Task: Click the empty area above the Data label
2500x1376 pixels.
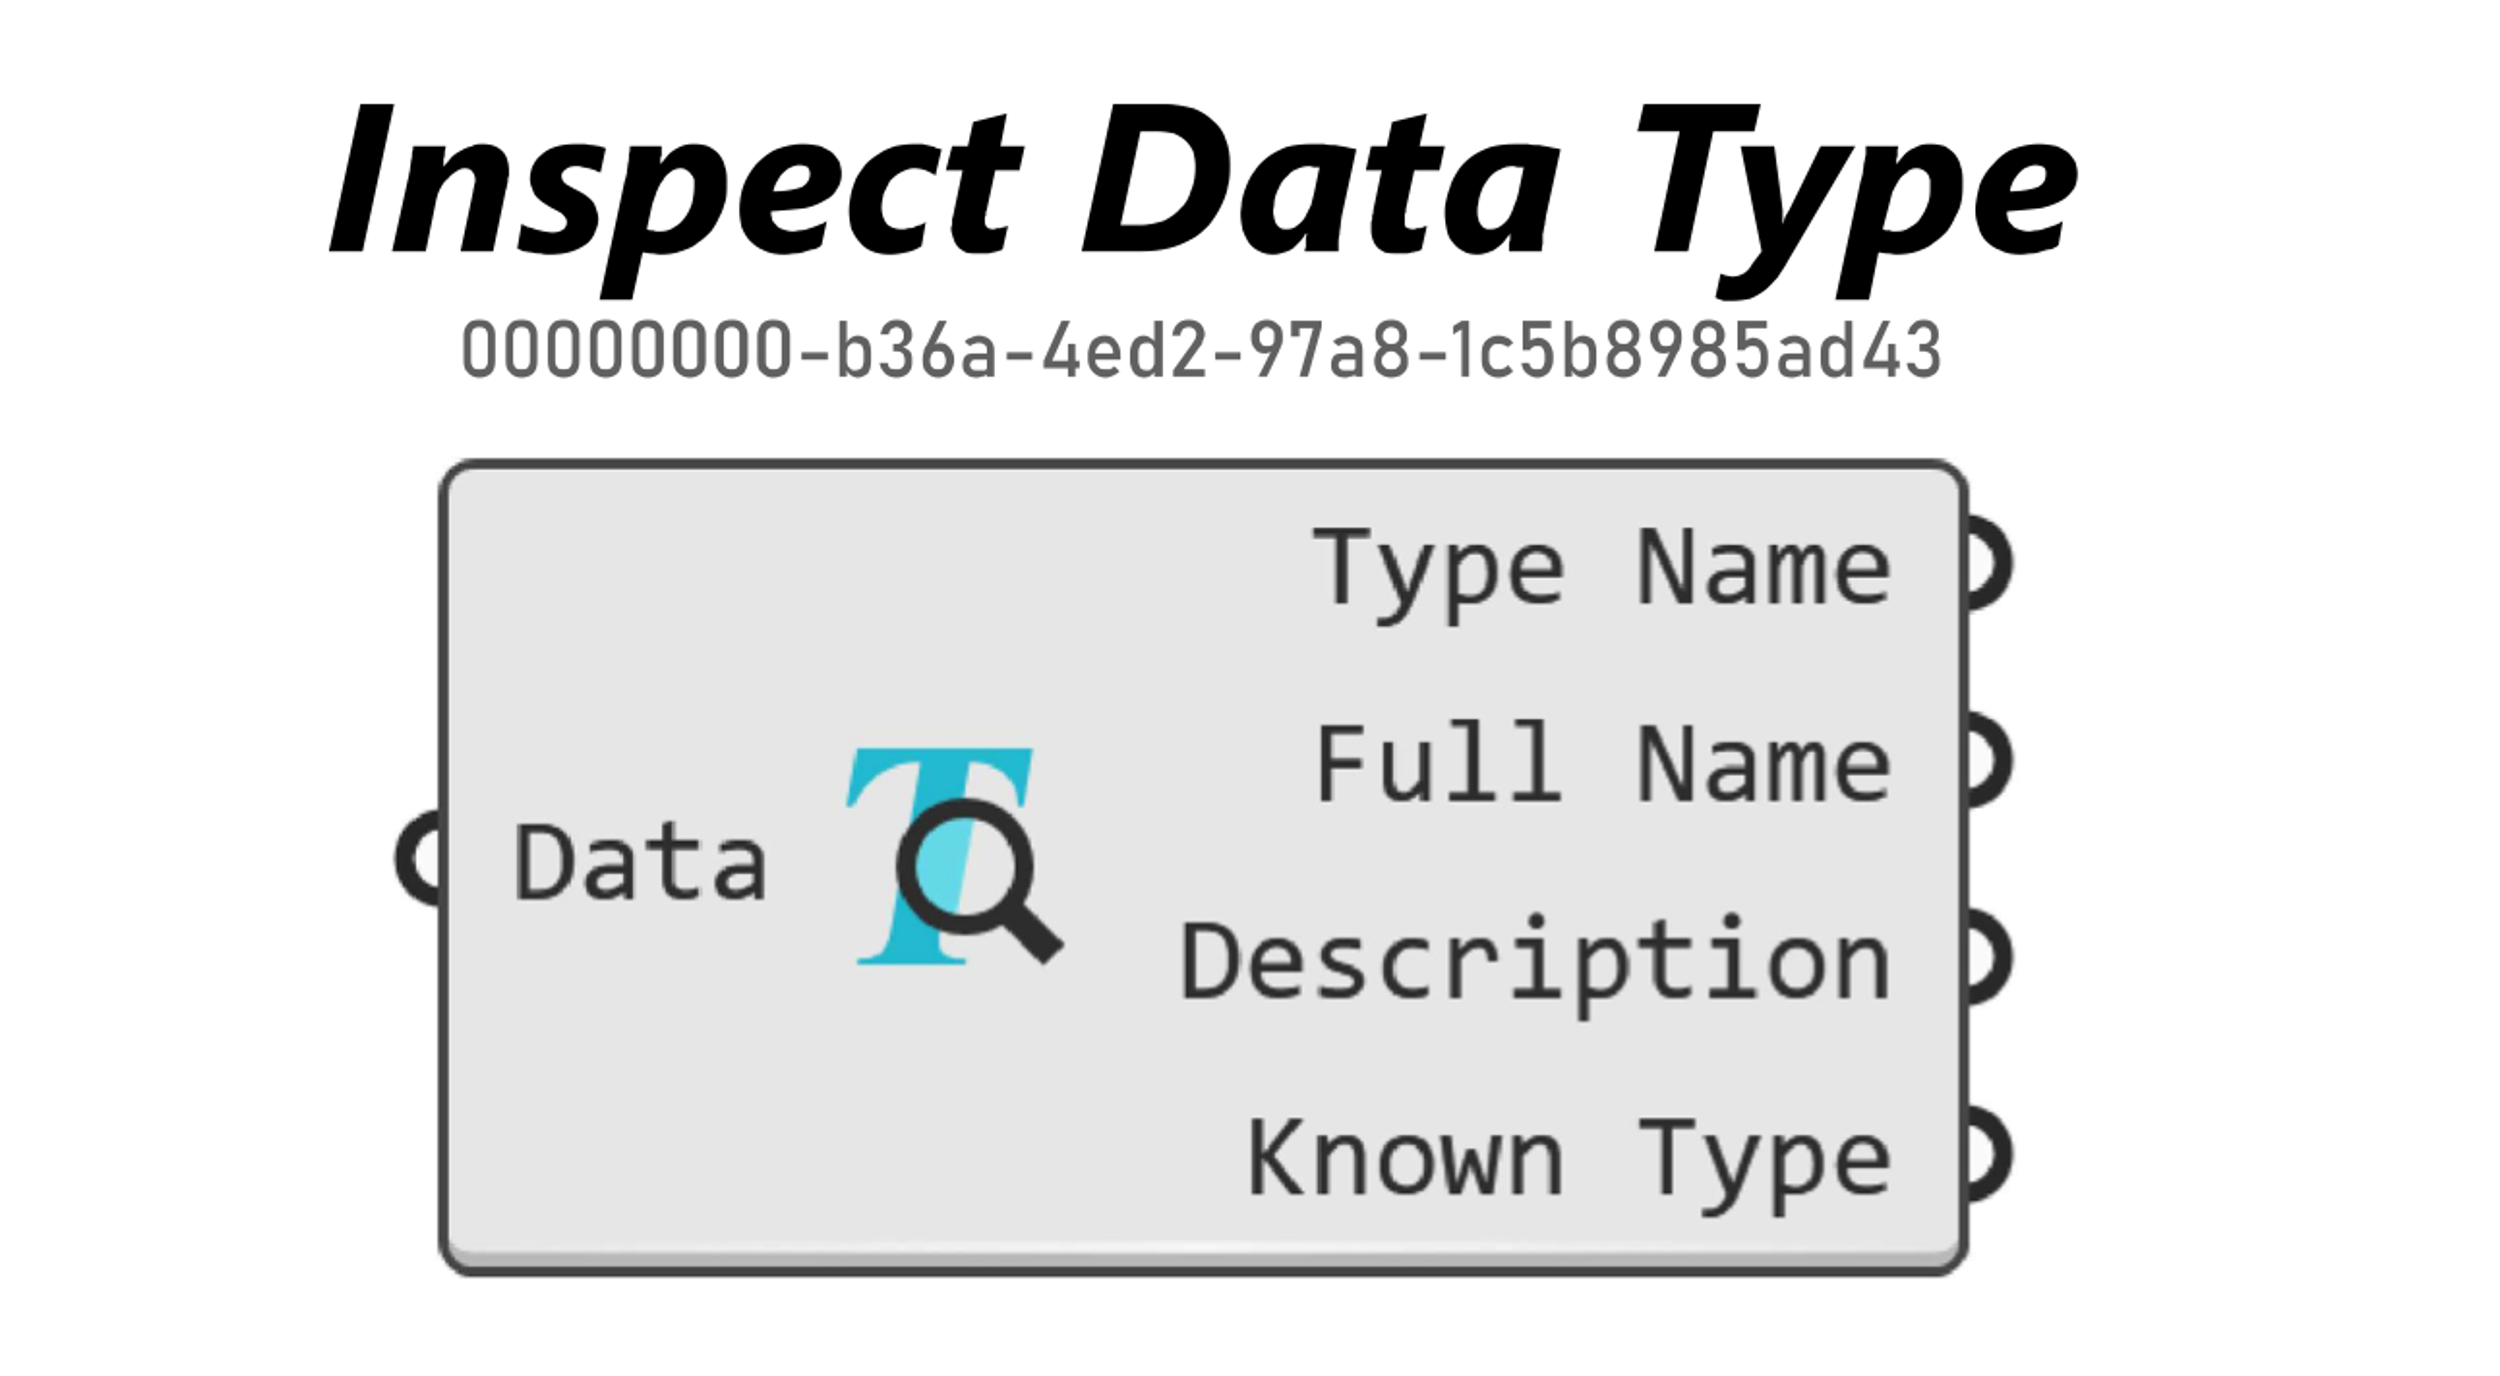Action: pos(640,650)
